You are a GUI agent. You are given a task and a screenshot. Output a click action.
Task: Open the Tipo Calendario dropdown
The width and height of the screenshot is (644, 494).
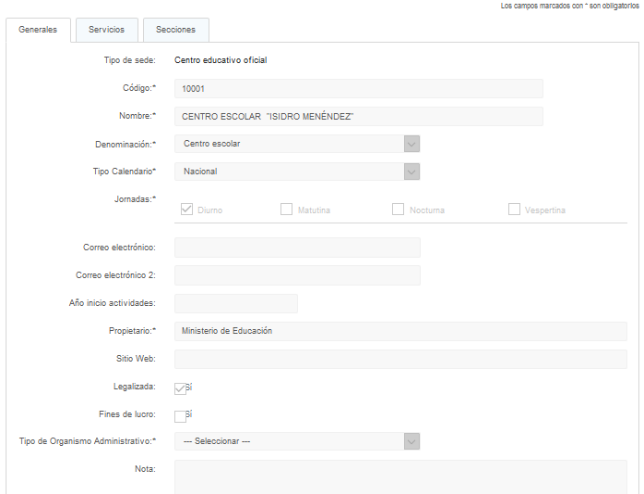411,172
